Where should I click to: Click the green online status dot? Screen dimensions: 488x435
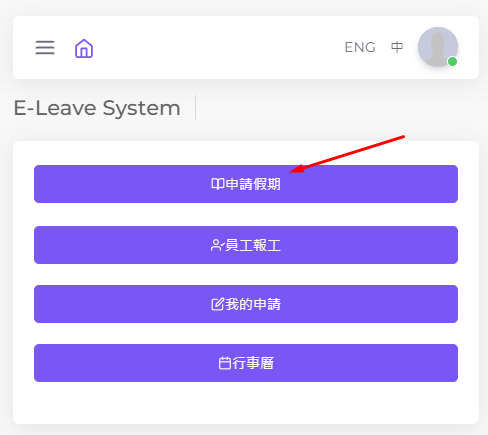[452, 61]
